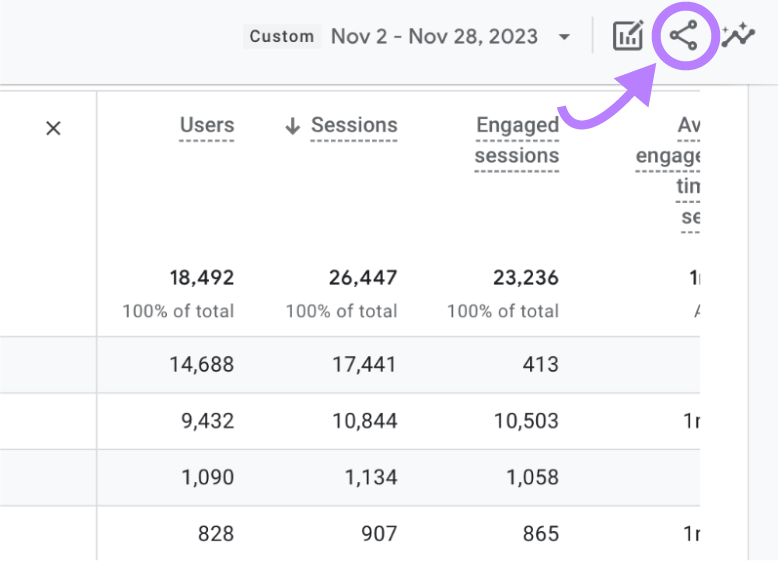Viewport: 778px width, 561px height.
Task: Click the 413 engaged sessions cell
Action: (541, 365)
